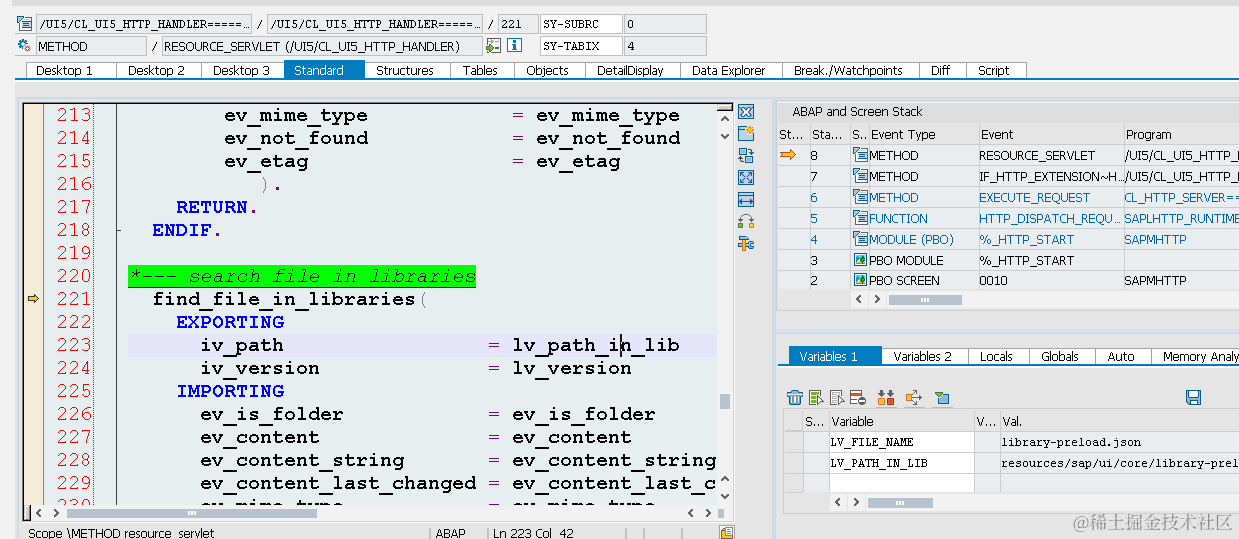Open the Structures tab
1239x539 pixels.
[x=405, y=70]
